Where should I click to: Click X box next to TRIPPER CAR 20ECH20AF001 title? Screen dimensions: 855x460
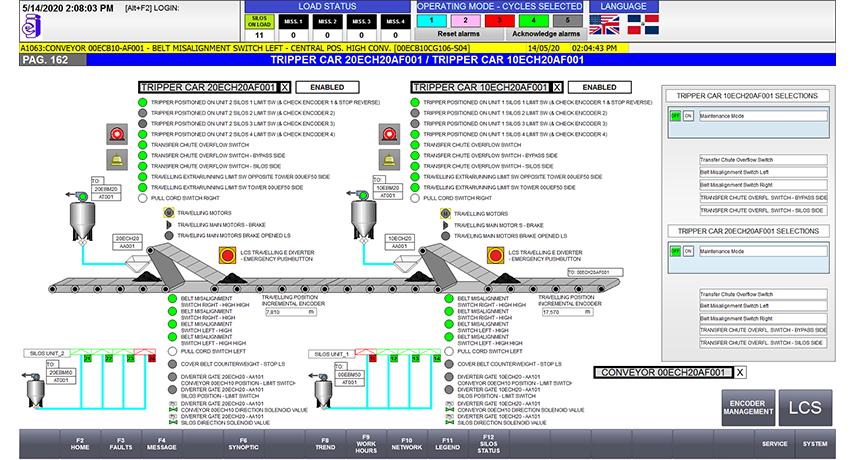coord(285,87)
